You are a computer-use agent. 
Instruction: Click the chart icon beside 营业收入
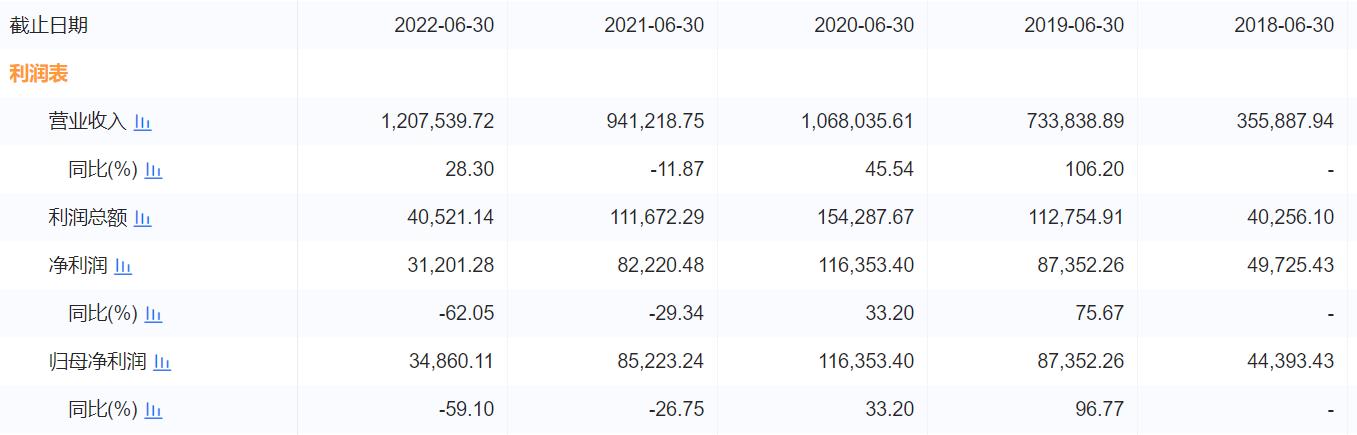pos(143,122)
